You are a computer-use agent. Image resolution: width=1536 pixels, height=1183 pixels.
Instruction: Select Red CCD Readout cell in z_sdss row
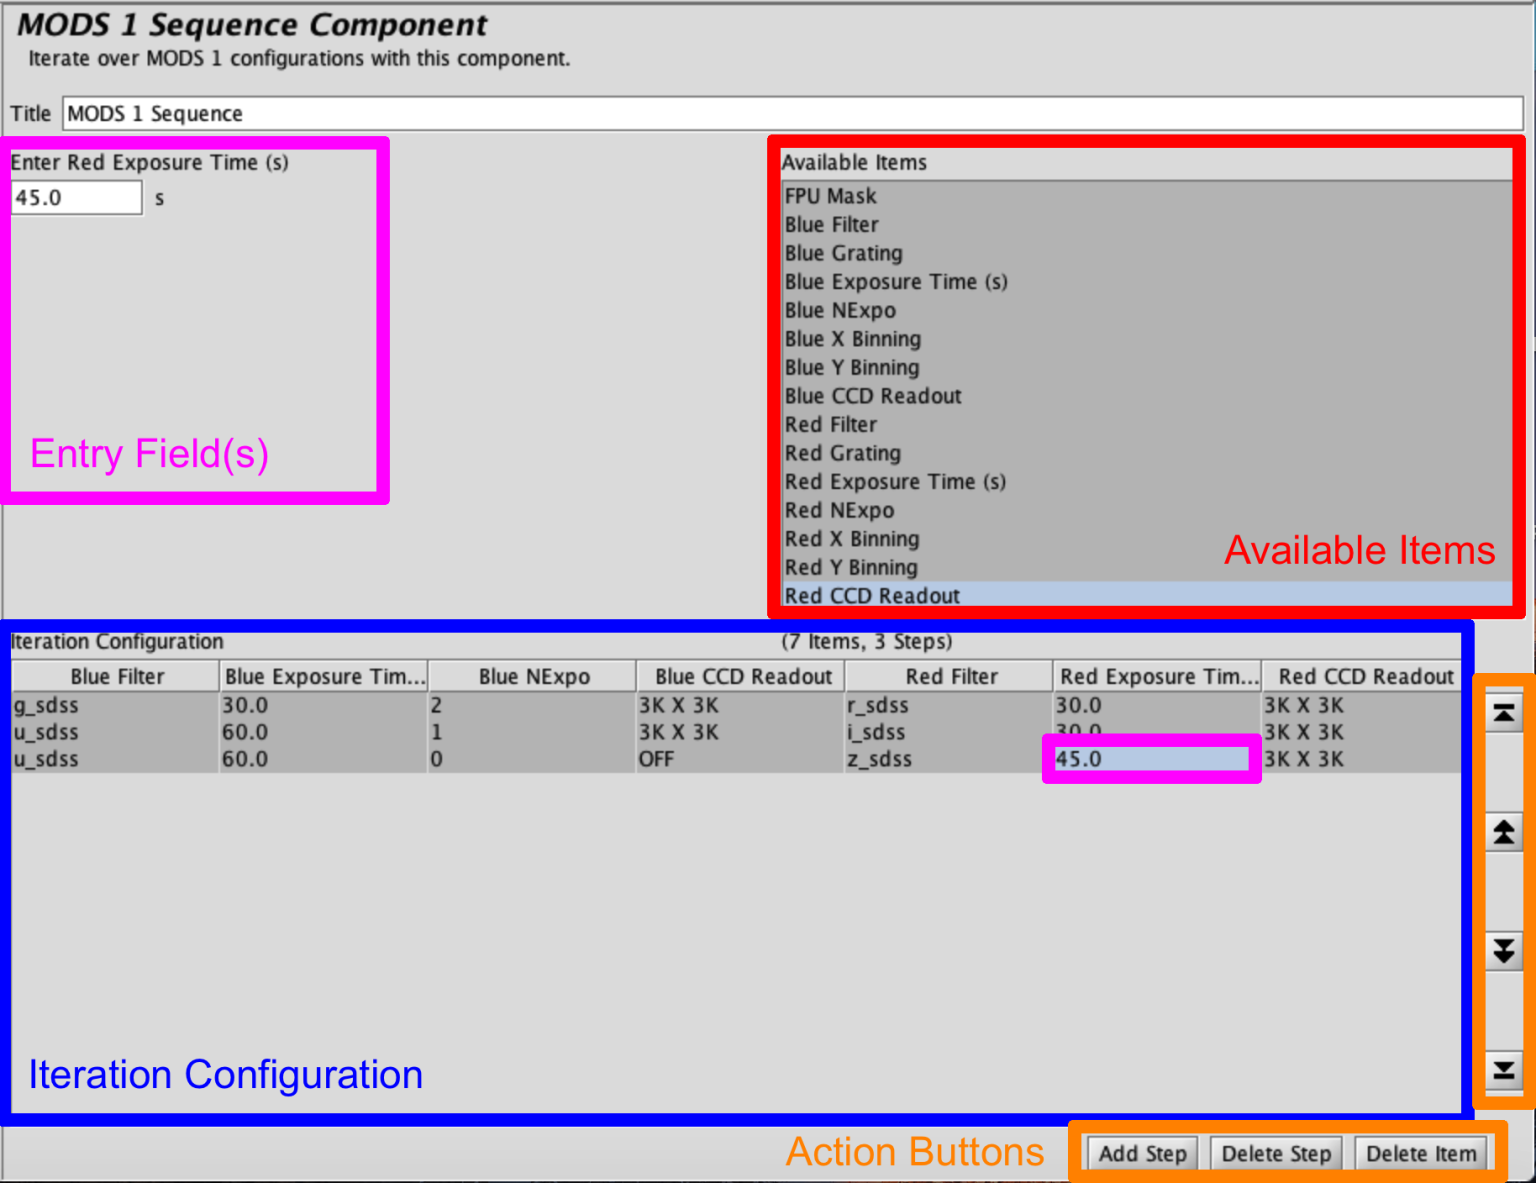(x=1362, y=759)
